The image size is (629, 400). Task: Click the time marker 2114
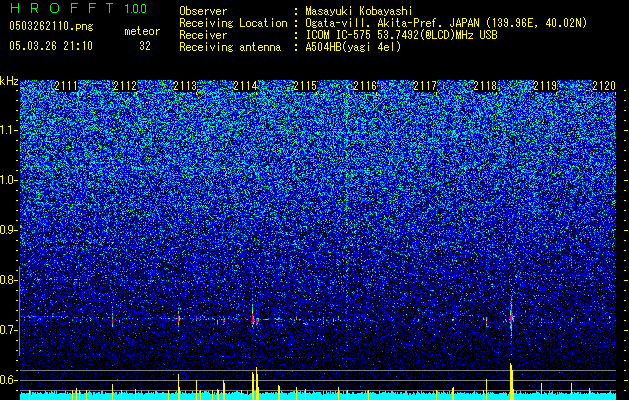coord(246,86)
